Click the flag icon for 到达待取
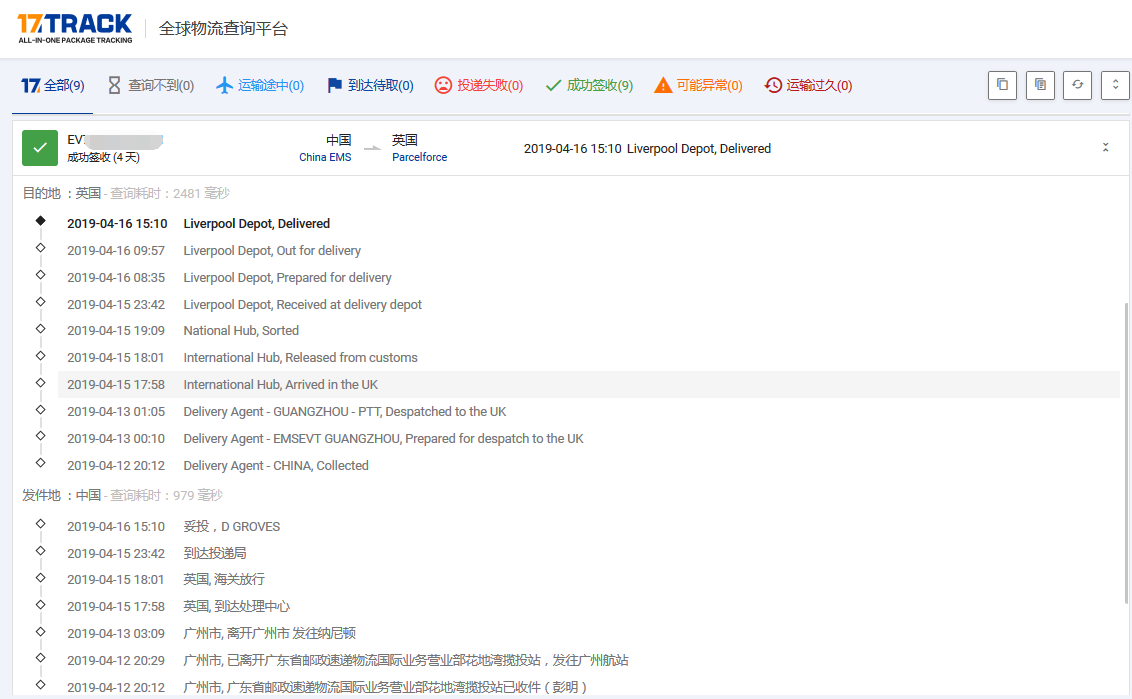Screen dimensions: 1132x699 coord(335,86)
